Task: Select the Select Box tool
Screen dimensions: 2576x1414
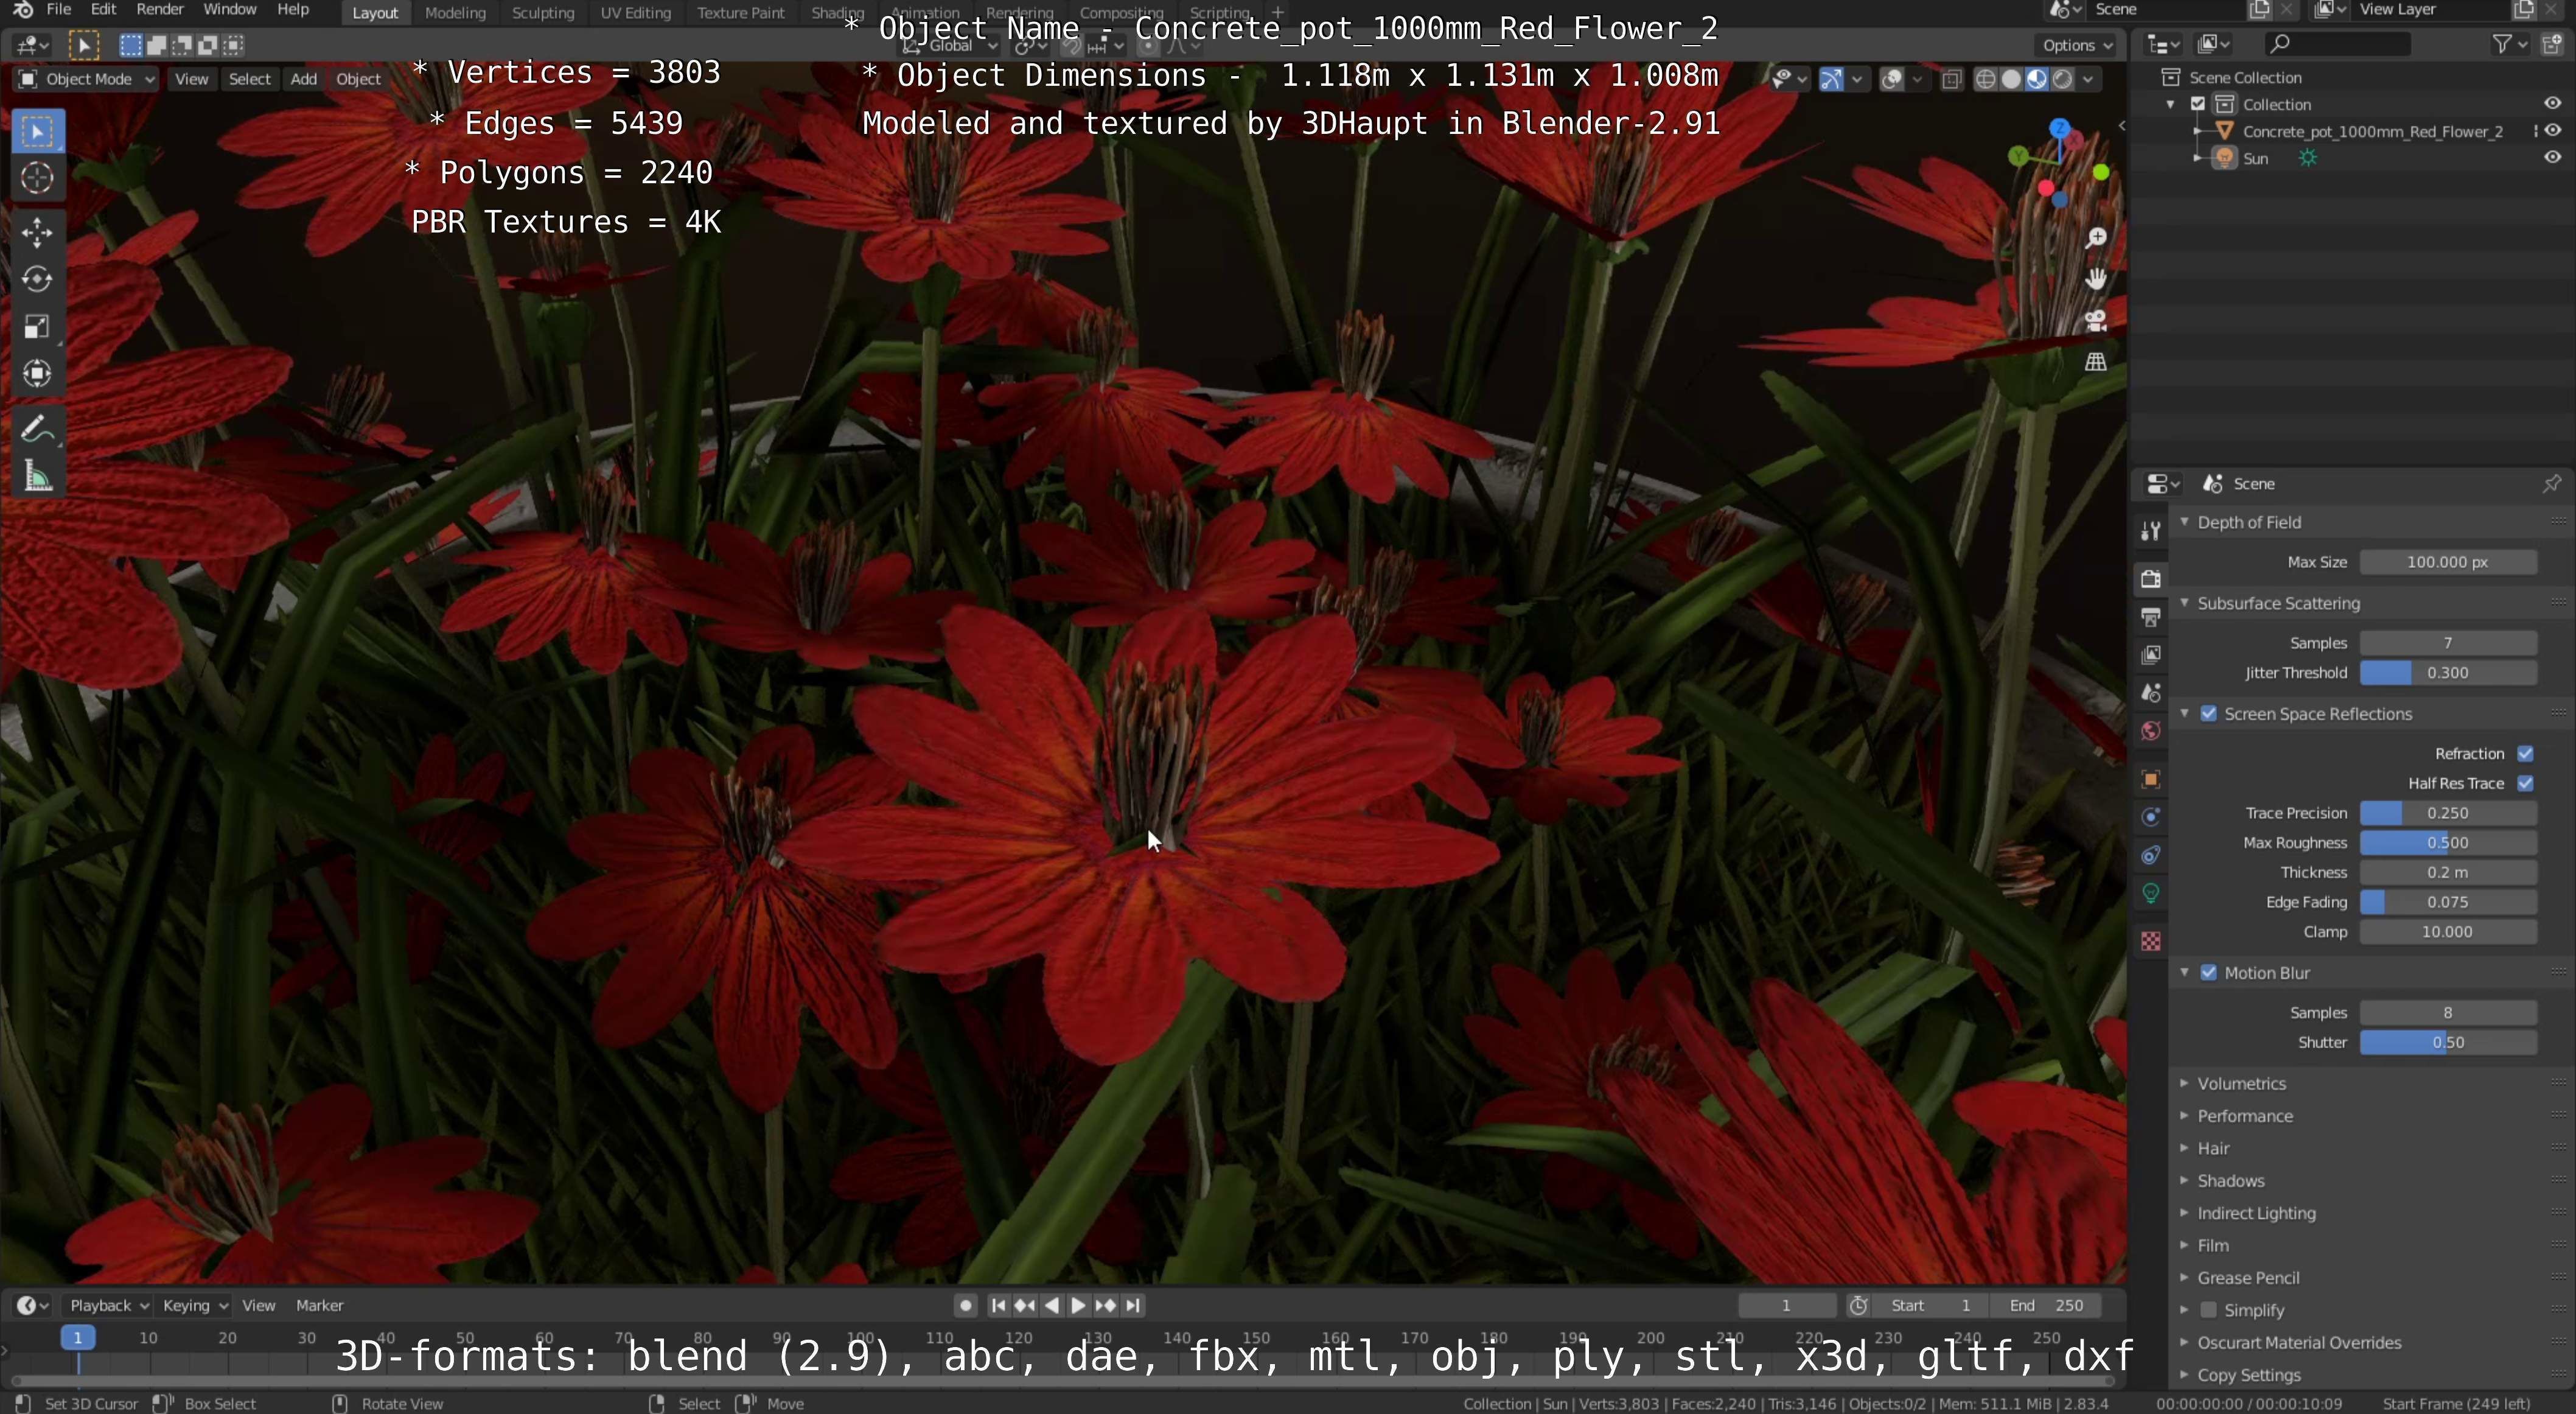Action: [38, 131]
